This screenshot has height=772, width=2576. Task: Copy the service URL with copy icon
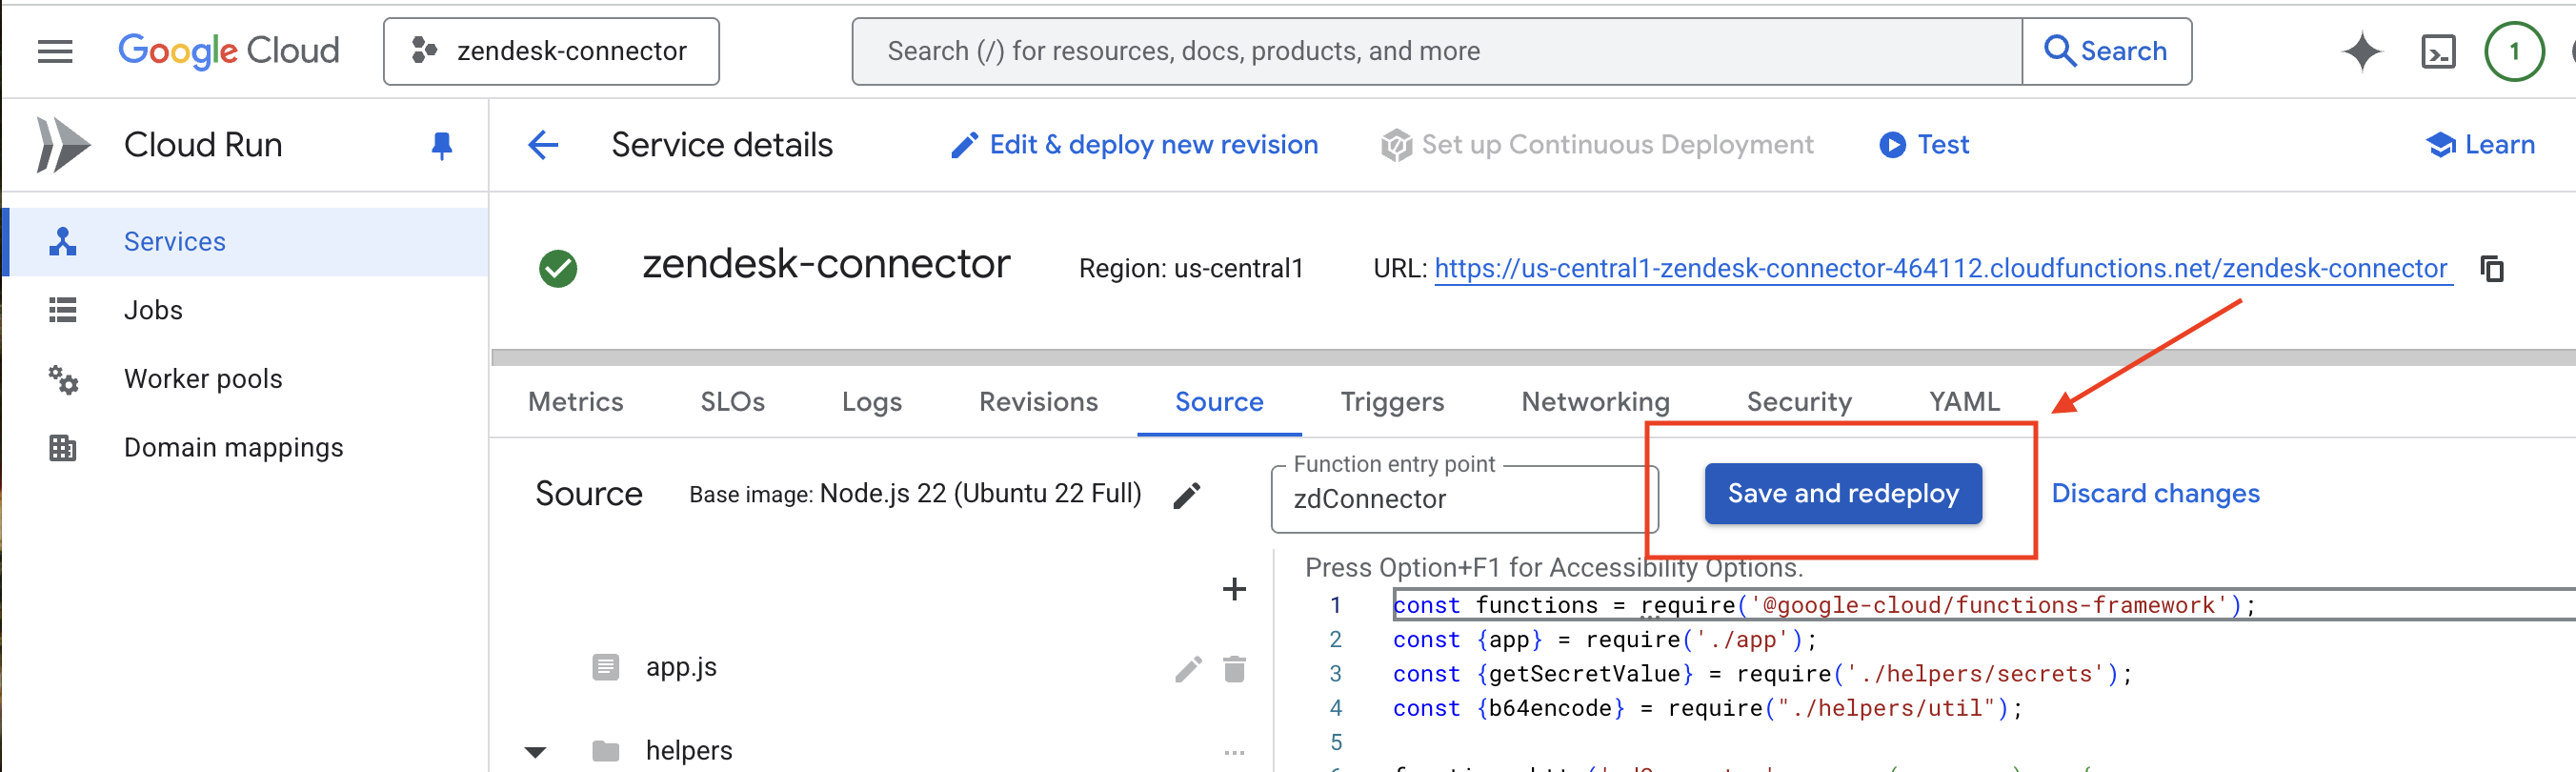click(x=2491, y=269)
